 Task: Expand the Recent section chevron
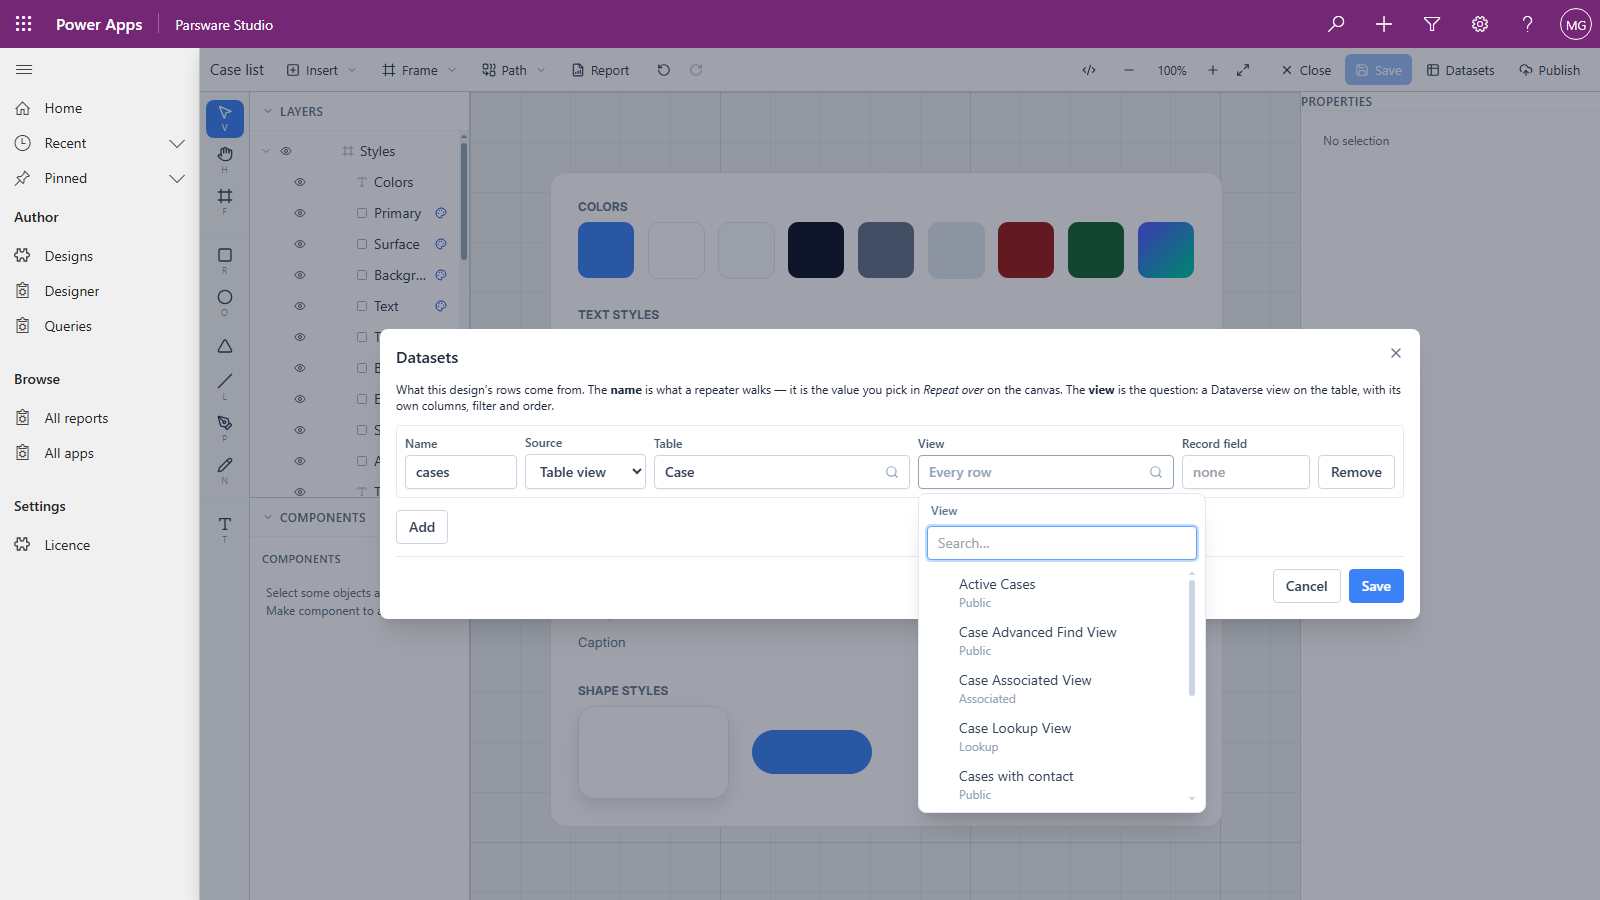point(177,143)
